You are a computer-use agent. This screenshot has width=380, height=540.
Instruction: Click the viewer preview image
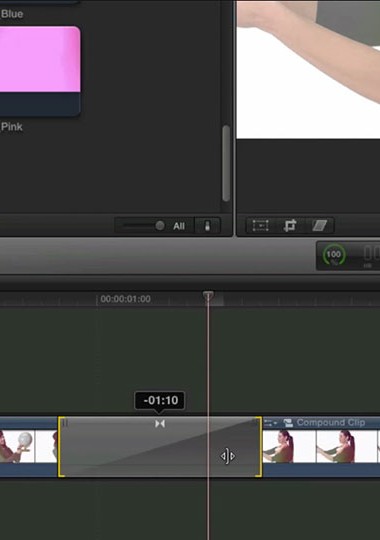308,70
